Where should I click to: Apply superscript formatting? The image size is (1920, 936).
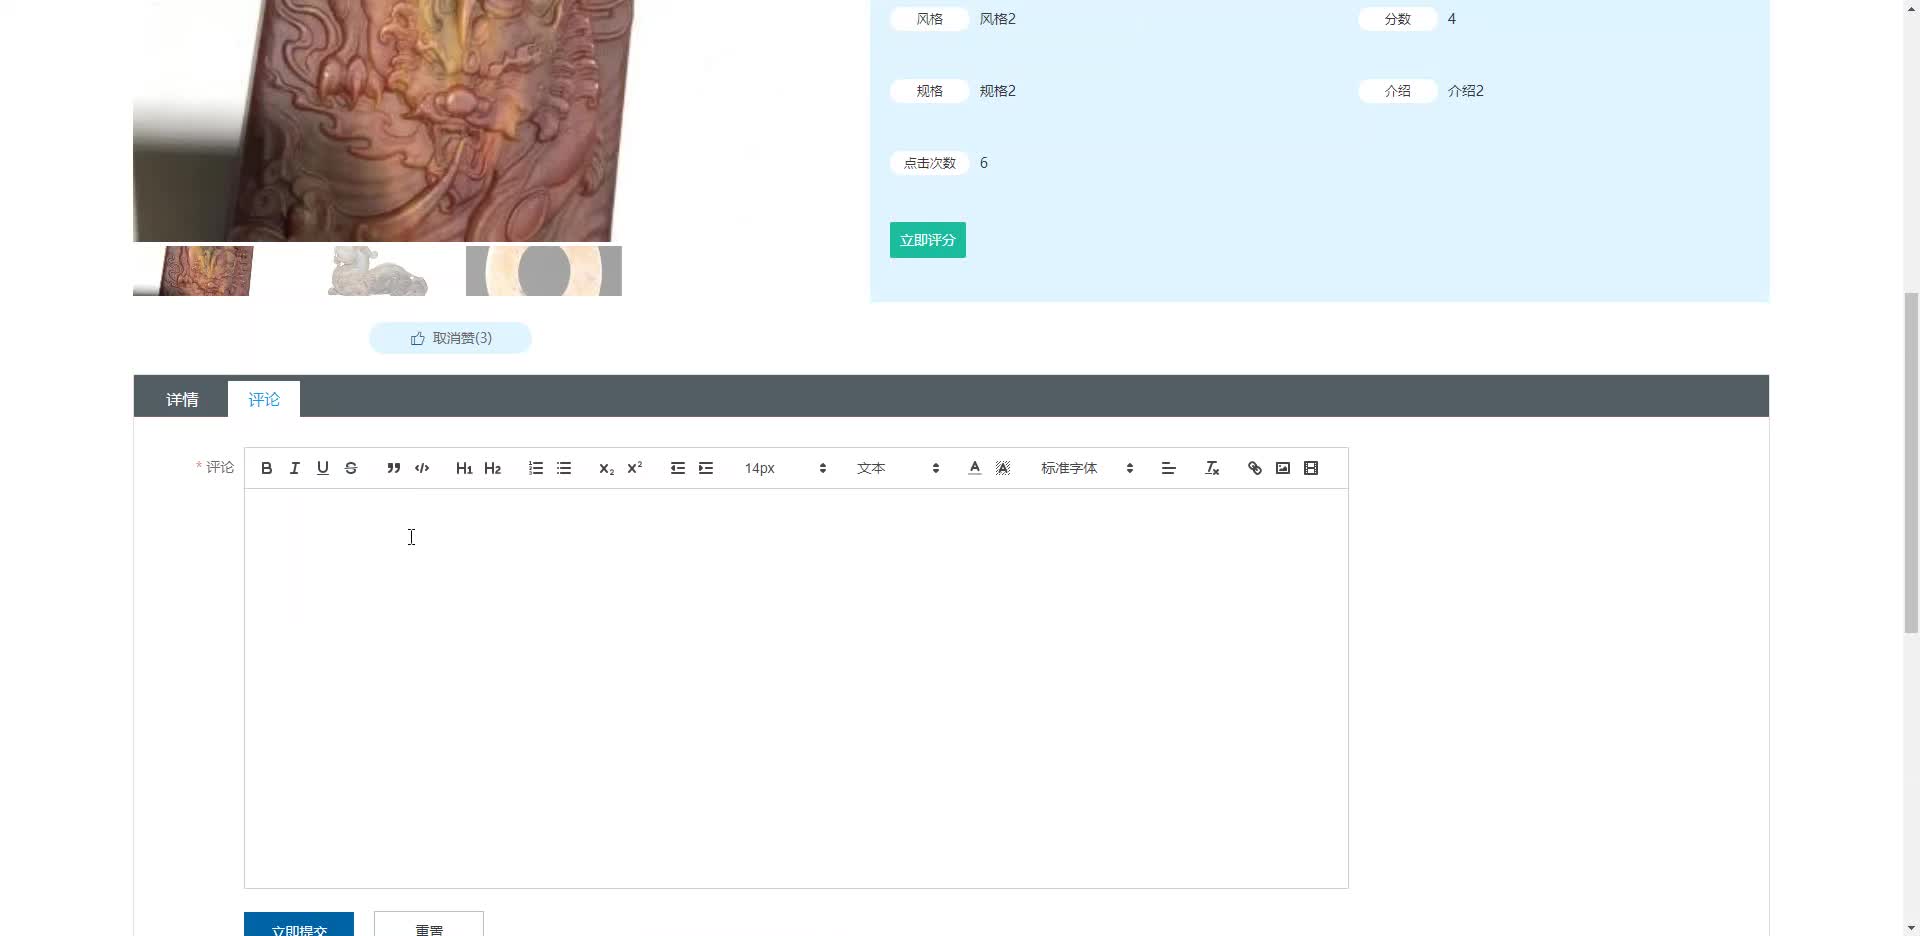coord(634,468)
